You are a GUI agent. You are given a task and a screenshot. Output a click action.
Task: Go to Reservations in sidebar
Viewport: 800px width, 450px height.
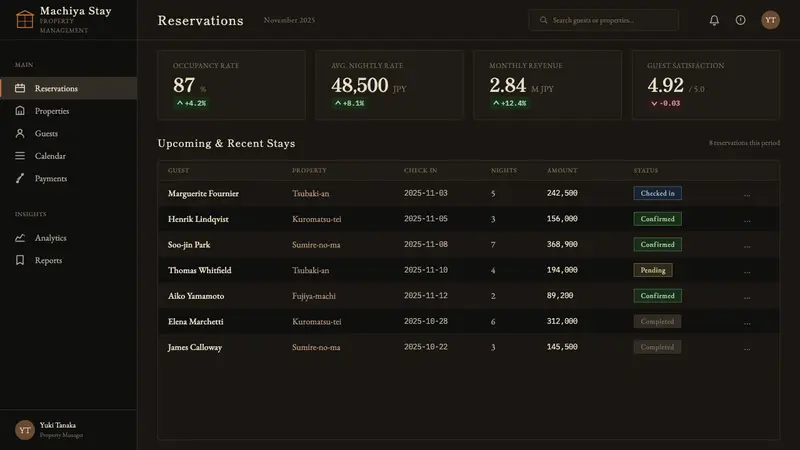pos(68,88)
